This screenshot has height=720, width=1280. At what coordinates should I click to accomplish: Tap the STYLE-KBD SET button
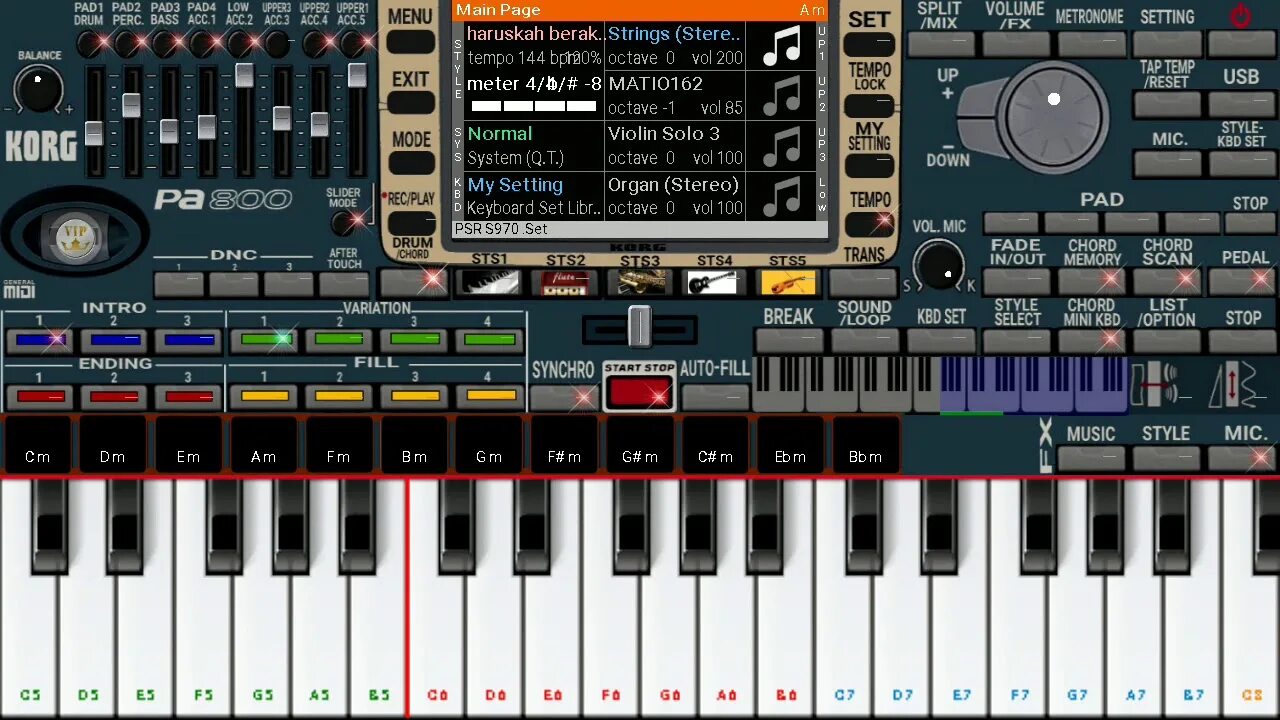pyautogui.click(x=1241, y=163)
